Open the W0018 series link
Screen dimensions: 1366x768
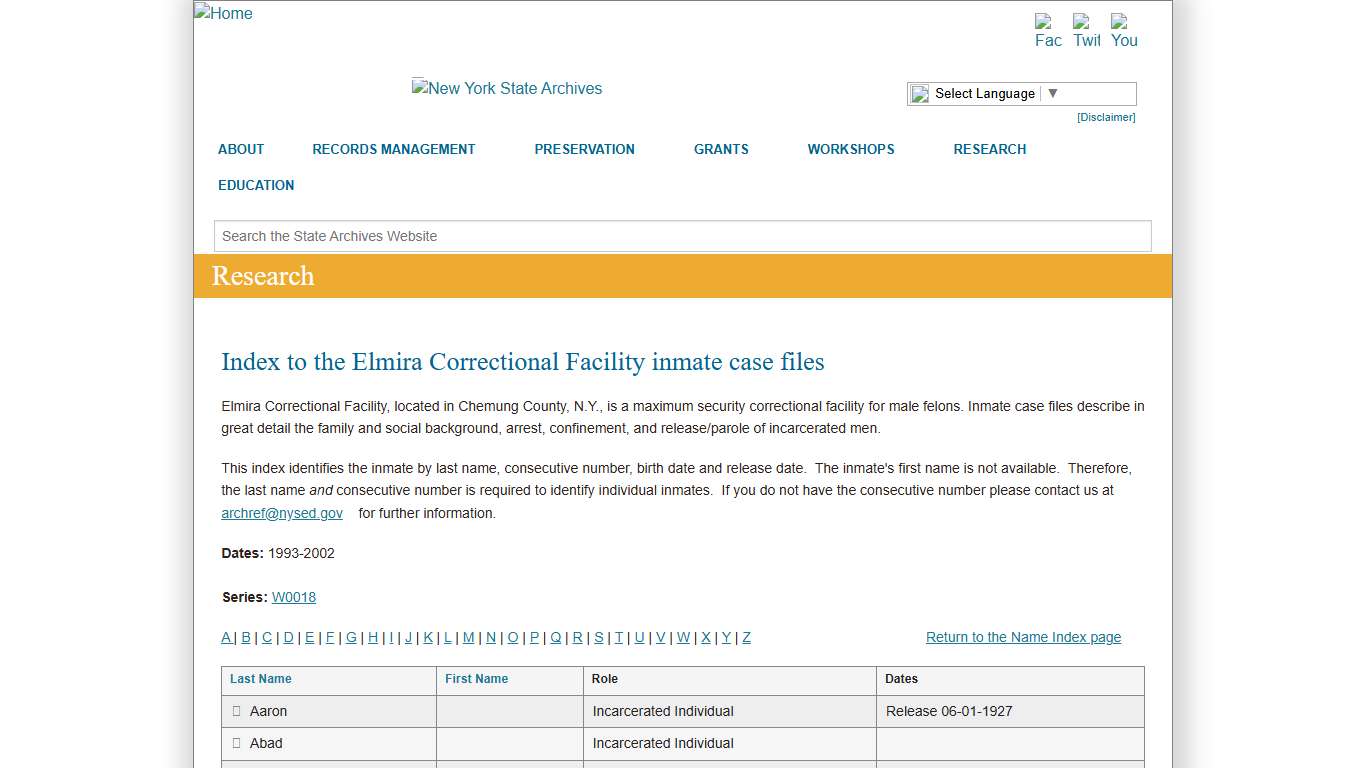(294, 597)
